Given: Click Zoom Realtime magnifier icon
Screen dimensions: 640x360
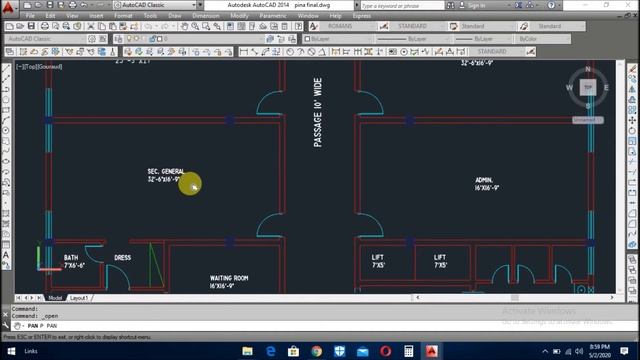Looking at the screenshot, I should point(195,26).
